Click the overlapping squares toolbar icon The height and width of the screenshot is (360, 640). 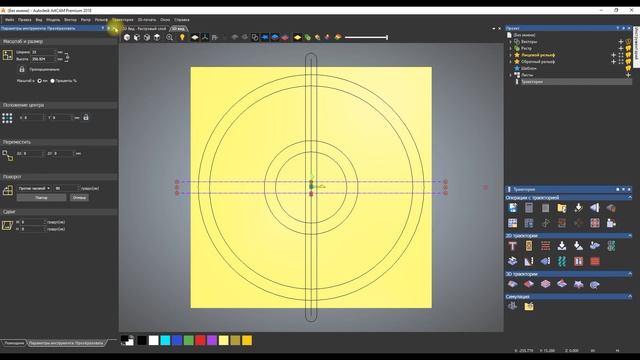[x=255, y=38]
